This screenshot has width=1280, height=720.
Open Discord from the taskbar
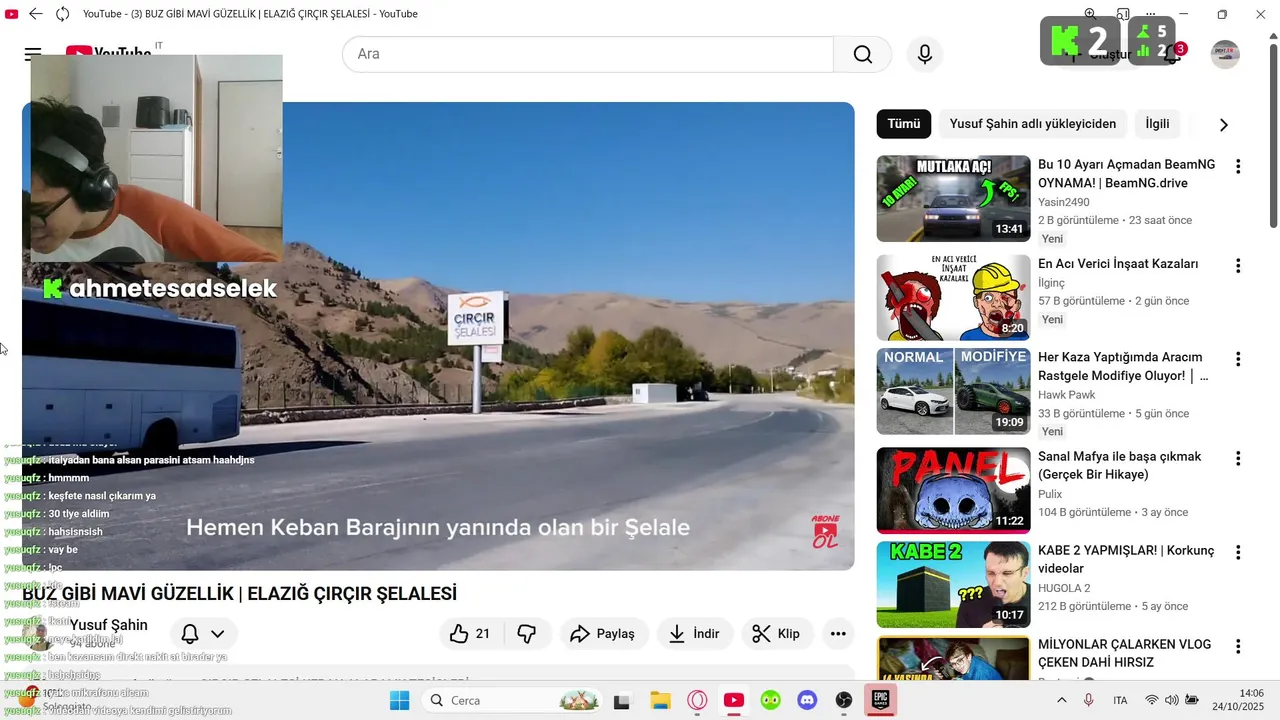[x=807, y=700]
